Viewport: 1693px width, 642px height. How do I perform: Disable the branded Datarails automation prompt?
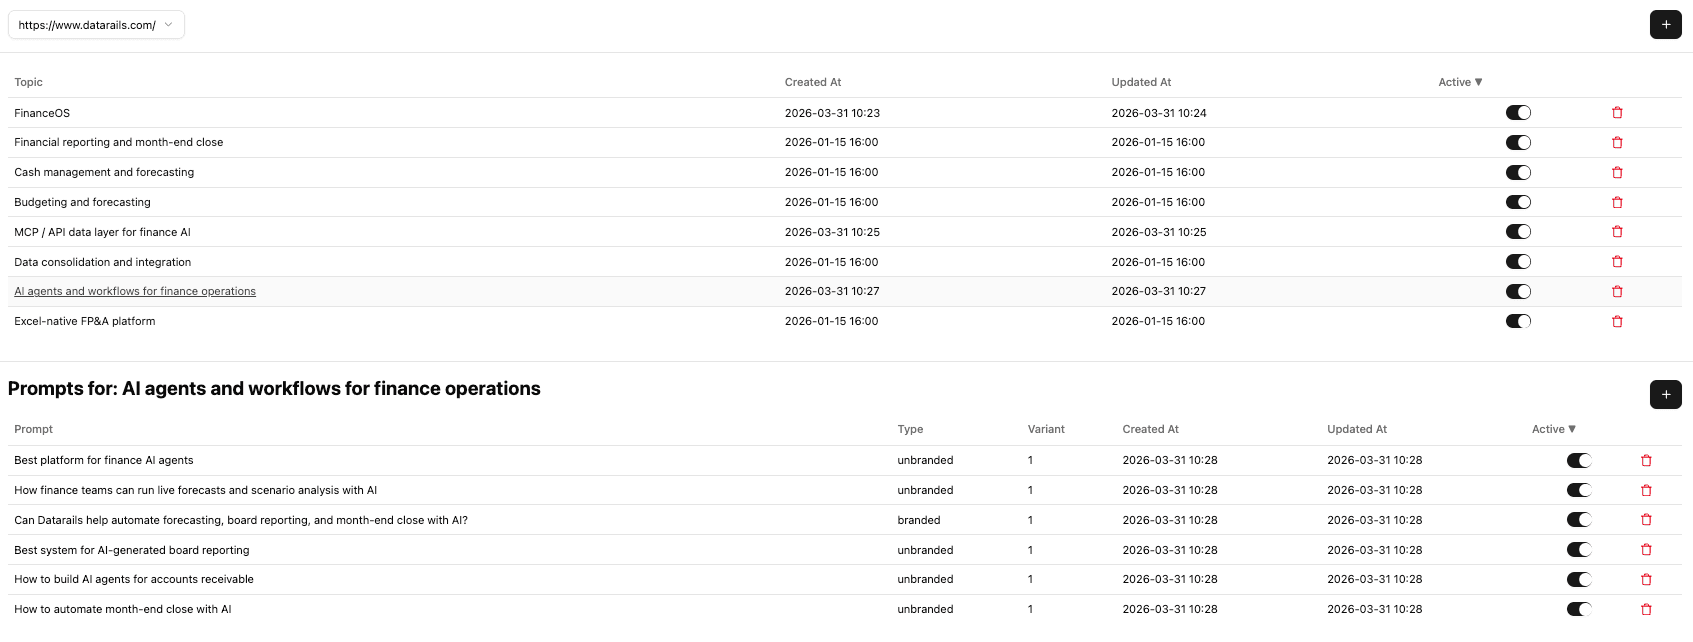pyautogui.click(x=1579, y=520)
